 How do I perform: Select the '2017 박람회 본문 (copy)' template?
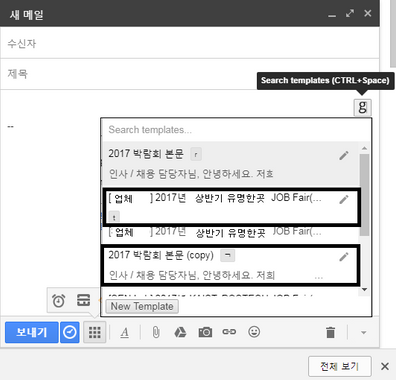tap(231, 265)
